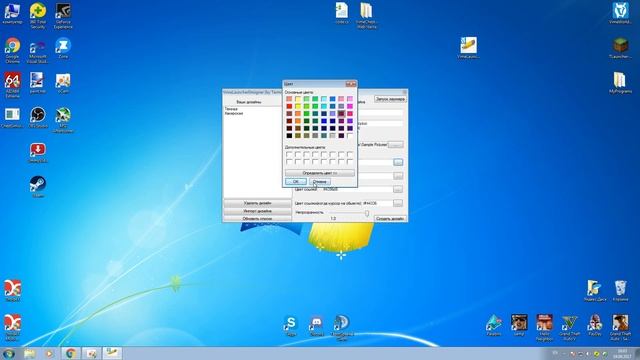The width and height of the screenshot is (640, 360).
Task: Open the GeForce Experience shortcut
Action: point(63,16)
